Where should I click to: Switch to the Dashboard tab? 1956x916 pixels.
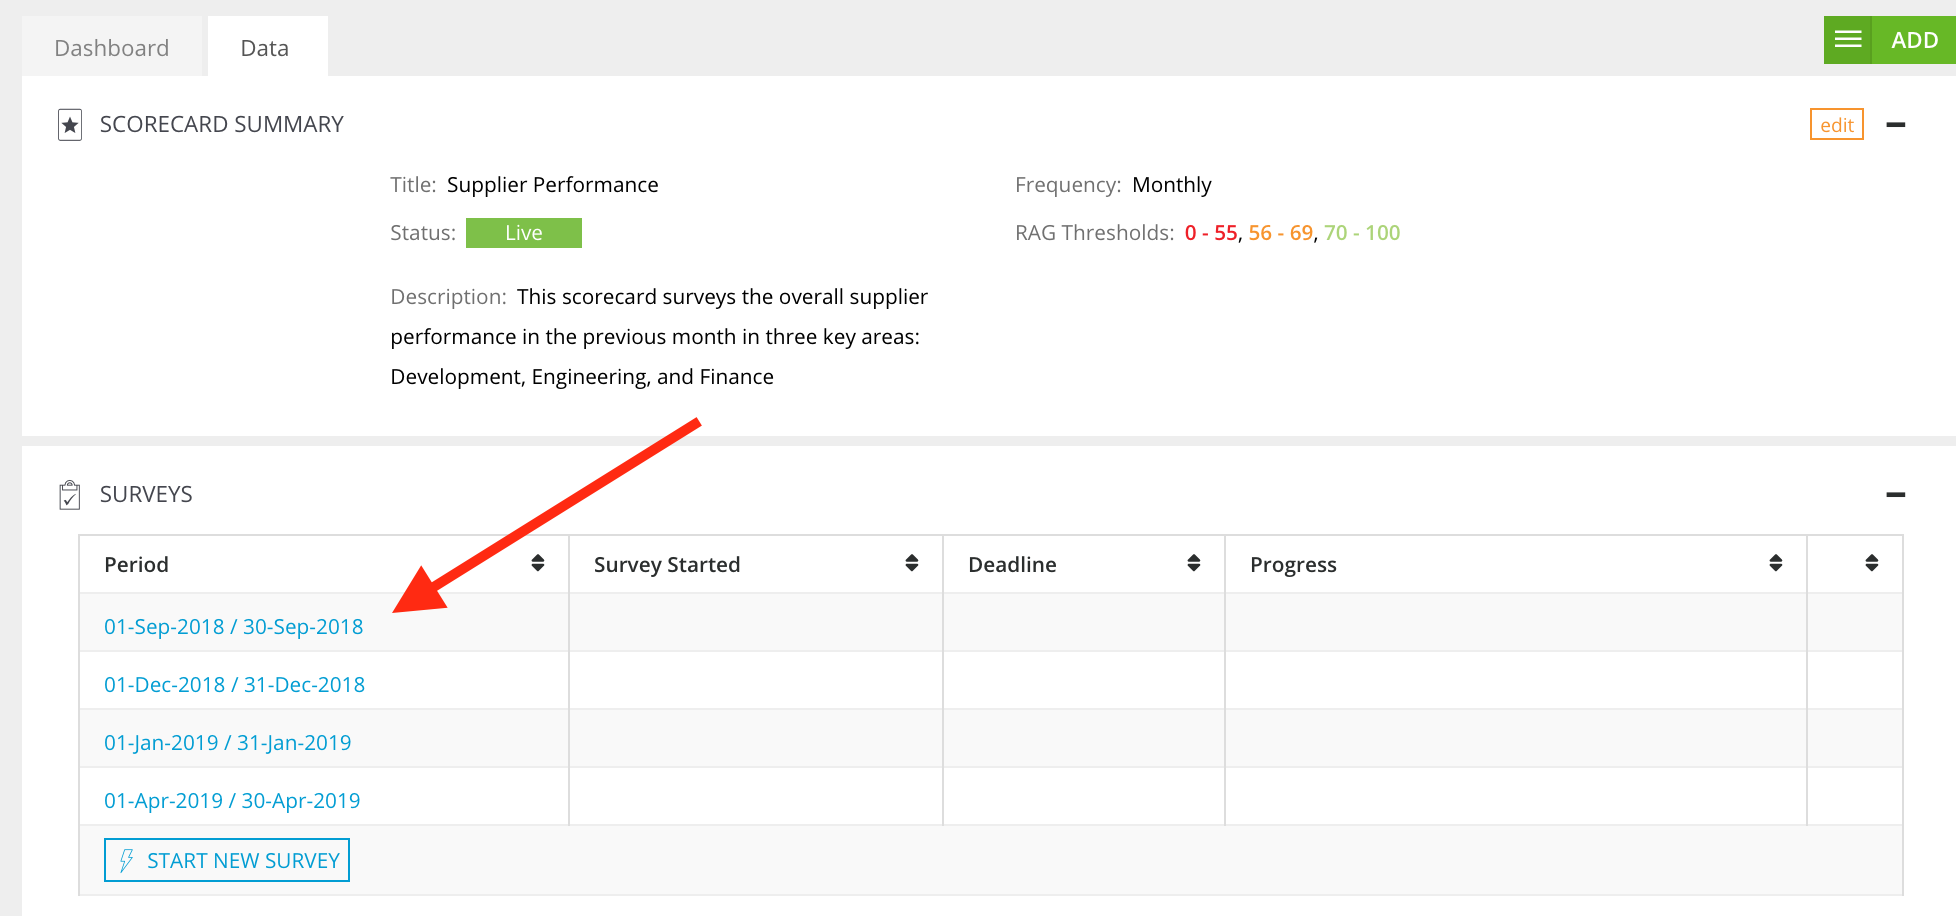[x=112, y=48]
